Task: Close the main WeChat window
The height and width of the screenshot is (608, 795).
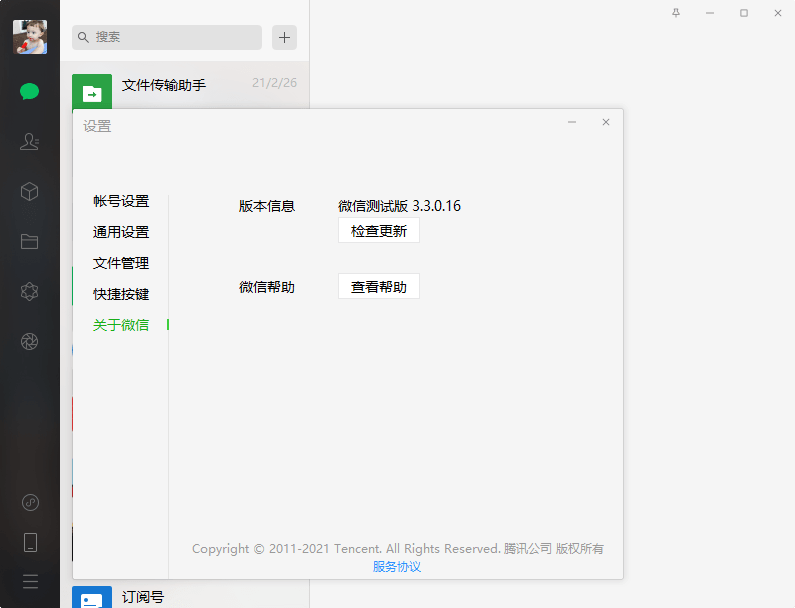Action: point(778,13)
